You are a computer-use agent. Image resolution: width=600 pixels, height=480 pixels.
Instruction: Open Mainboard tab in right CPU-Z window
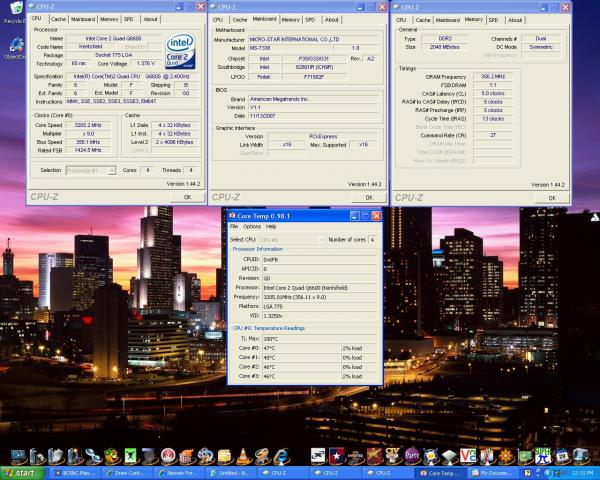pyautogui.click(x=447, y=20)
